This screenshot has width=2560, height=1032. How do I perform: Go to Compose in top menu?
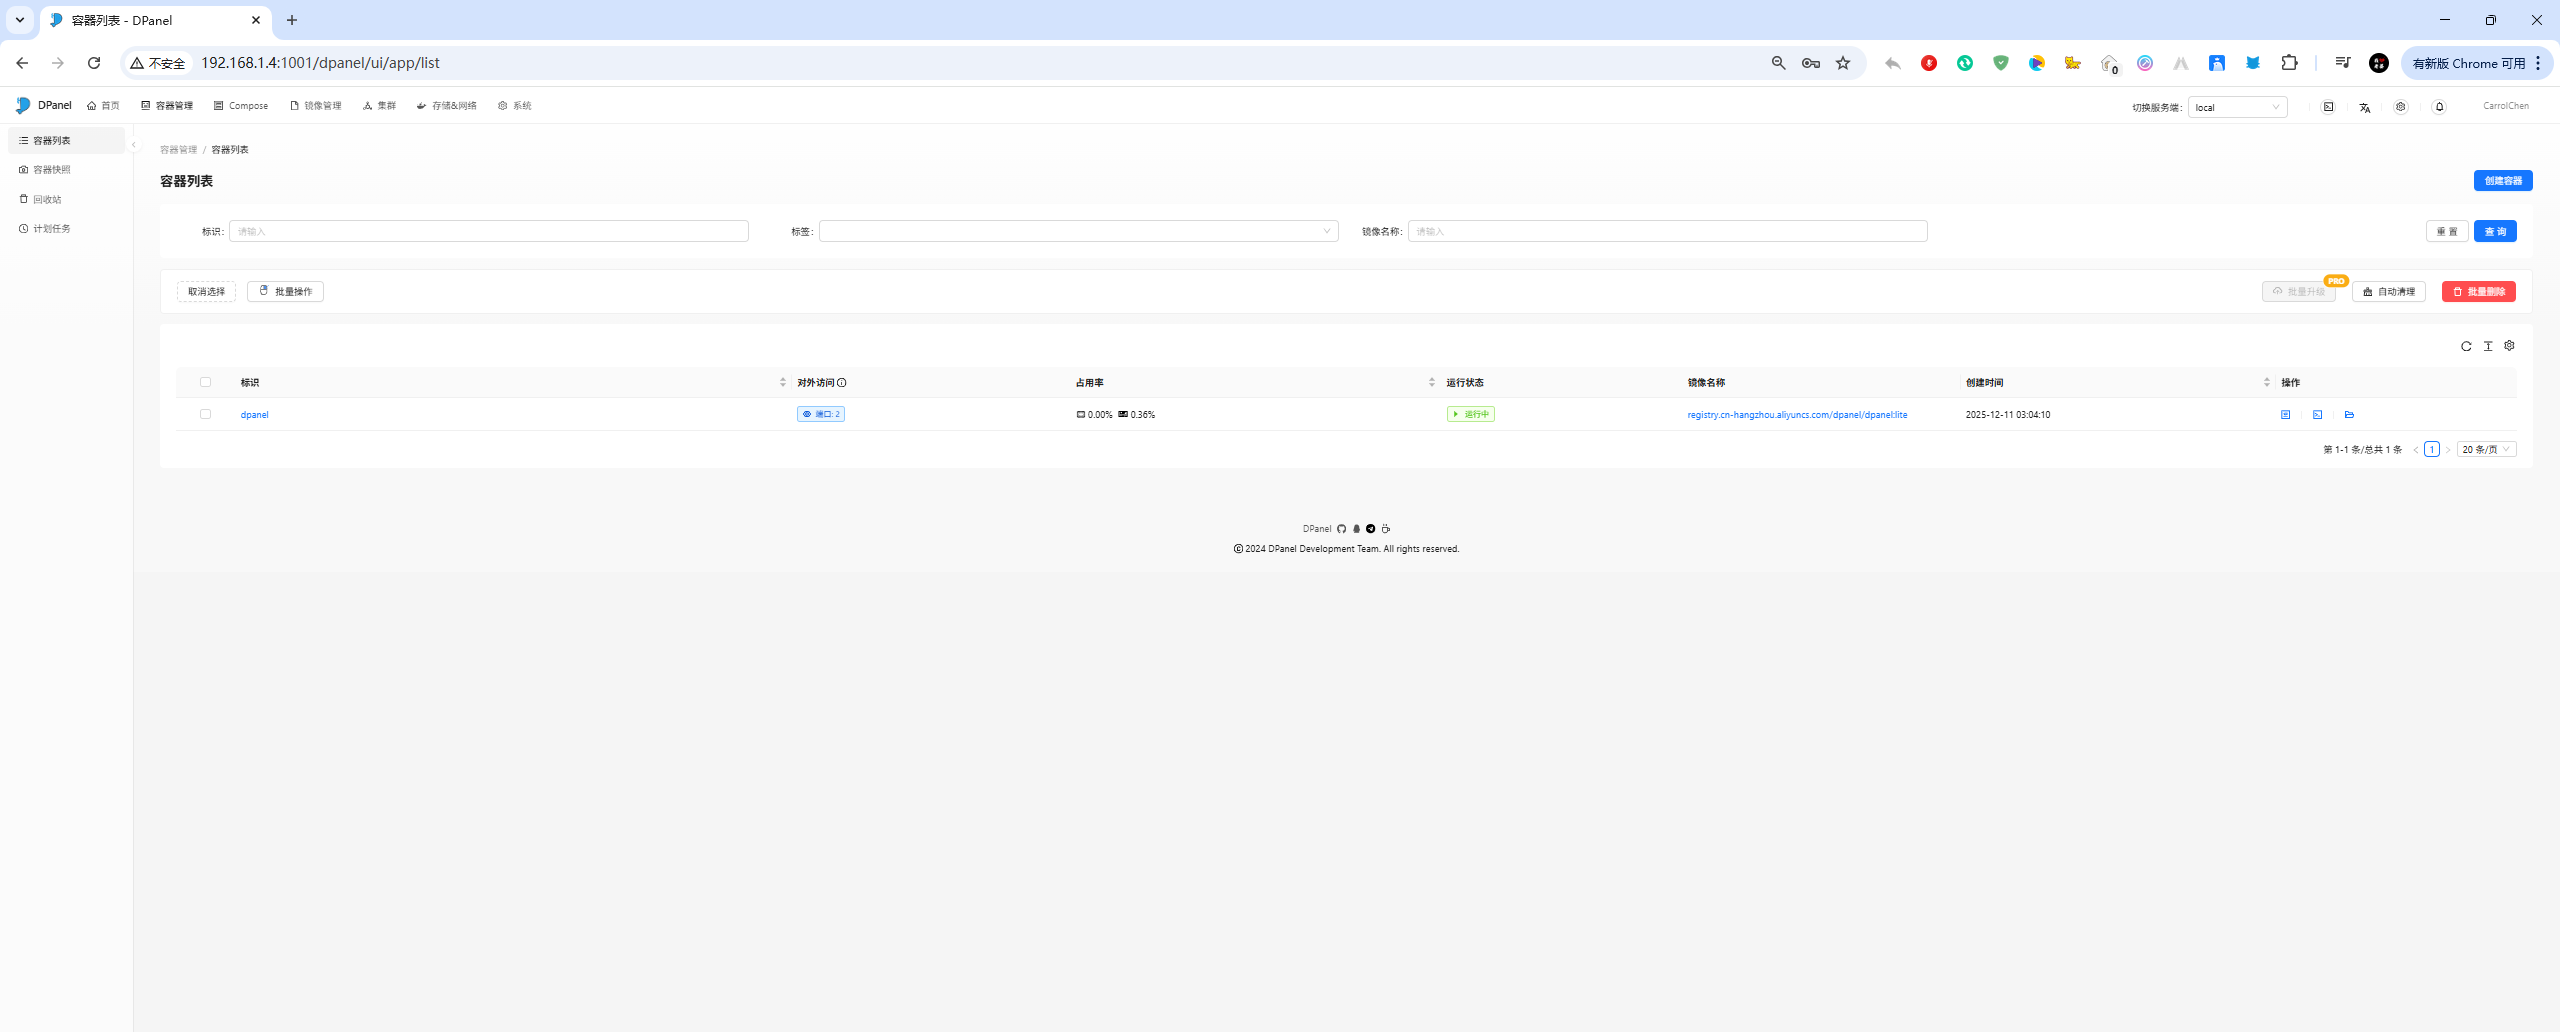tap(241, 106)
